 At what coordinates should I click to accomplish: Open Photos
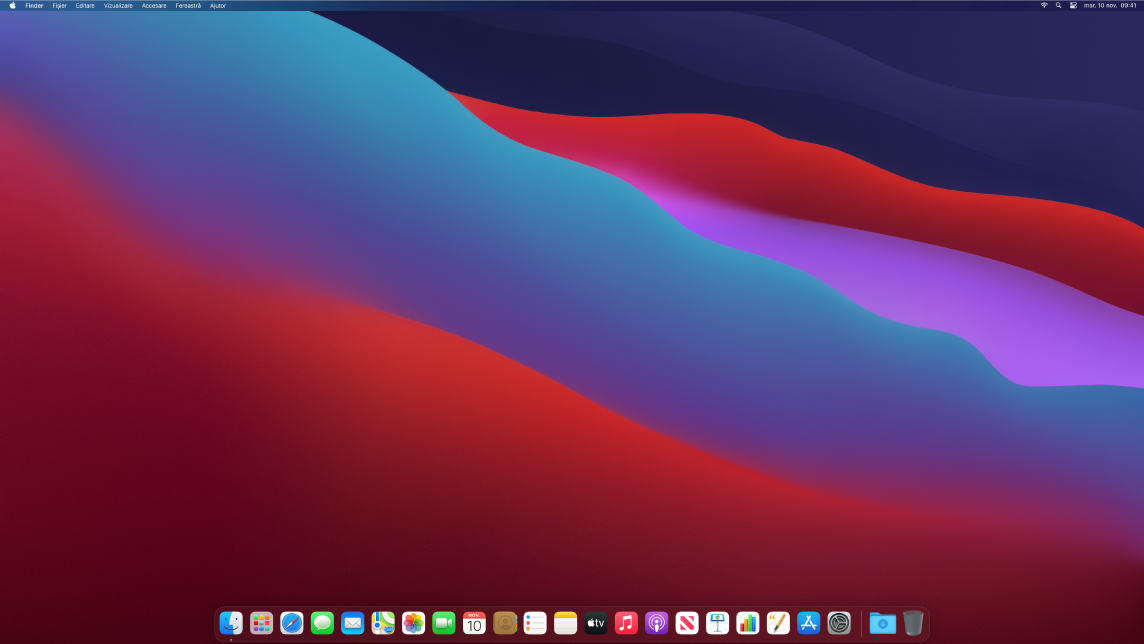[413, 623]
